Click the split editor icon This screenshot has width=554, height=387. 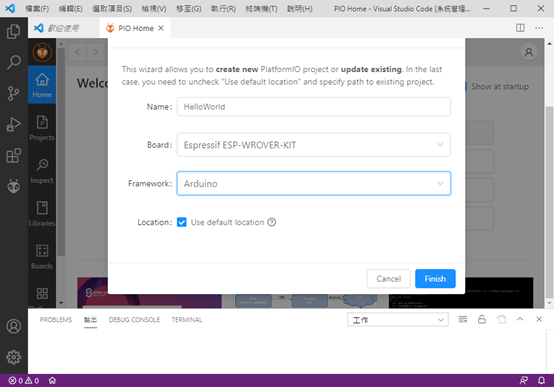520,28
